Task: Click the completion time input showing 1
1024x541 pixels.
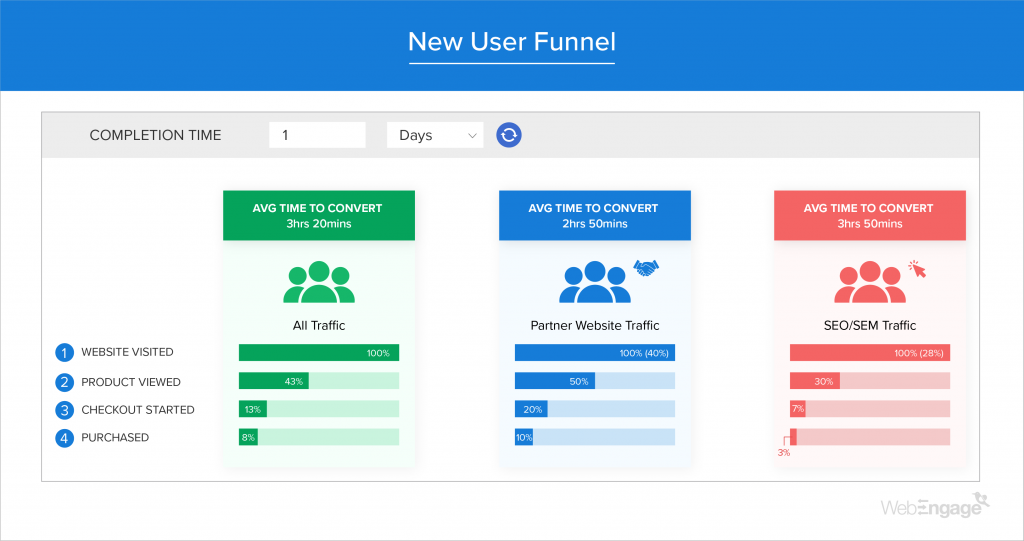Action: [317, 135]
